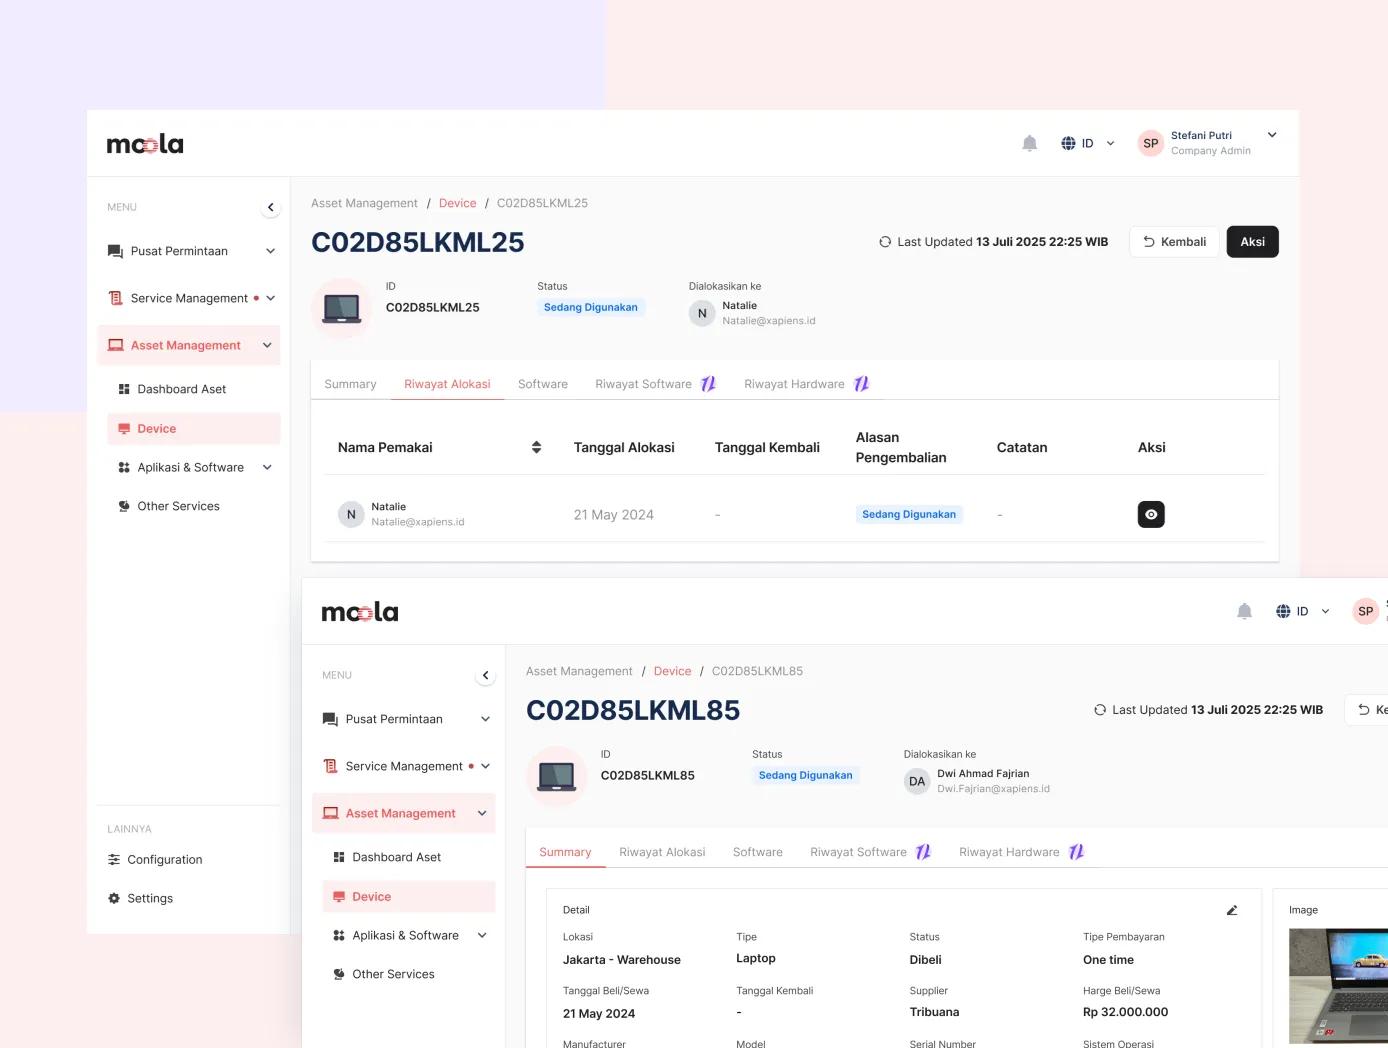Open Settings gear item in sidebar

click(x=150, y=898)
